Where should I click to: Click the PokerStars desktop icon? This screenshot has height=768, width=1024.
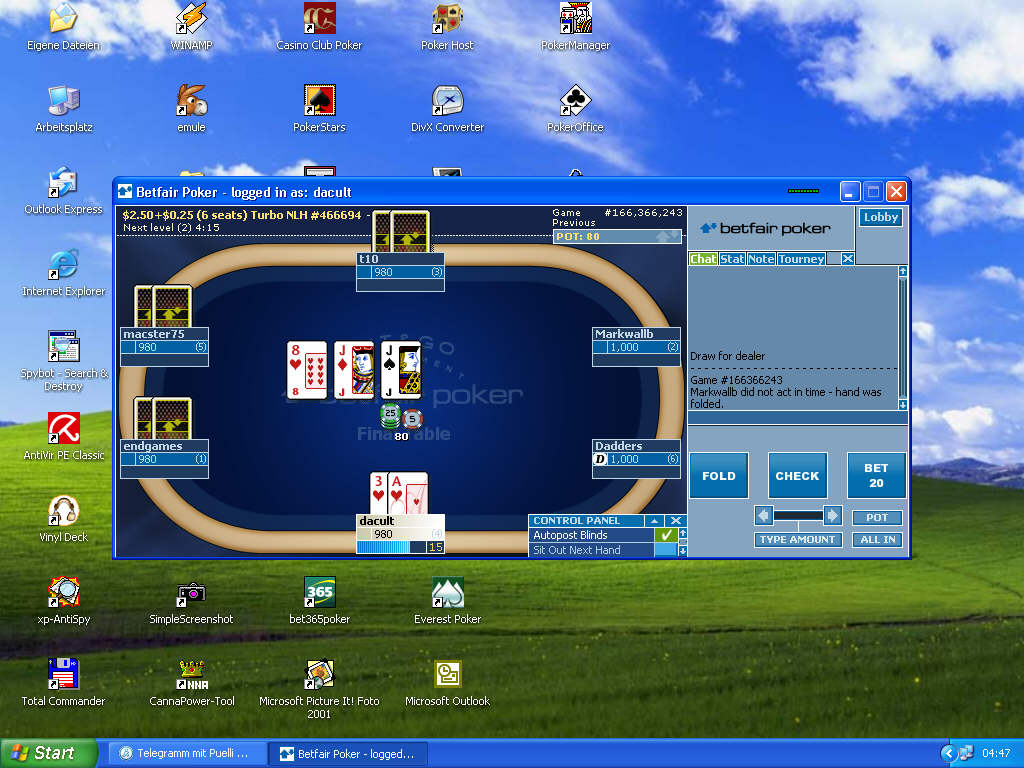point(319,100)
